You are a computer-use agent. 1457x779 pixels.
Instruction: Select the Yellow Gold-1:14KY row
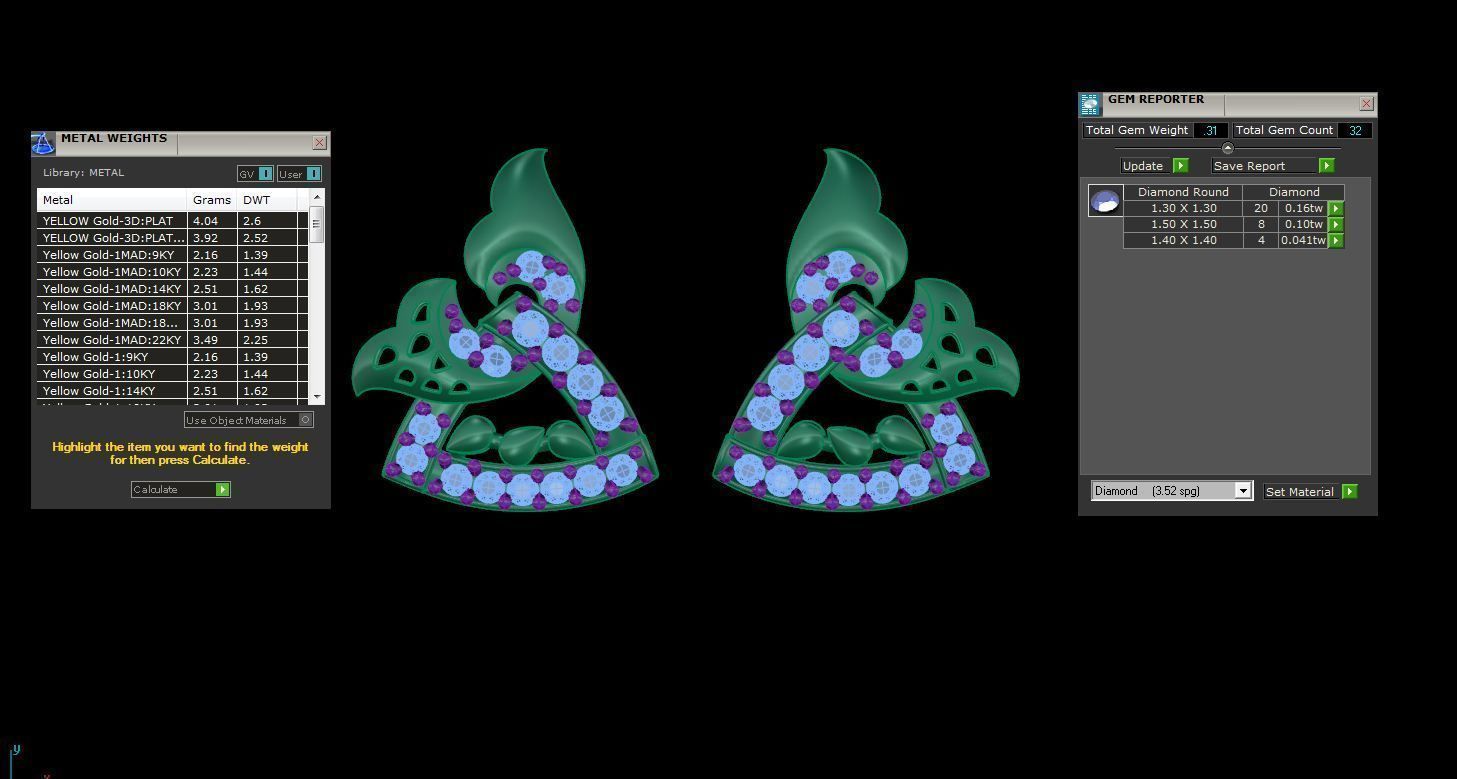[x=173, y=391]
